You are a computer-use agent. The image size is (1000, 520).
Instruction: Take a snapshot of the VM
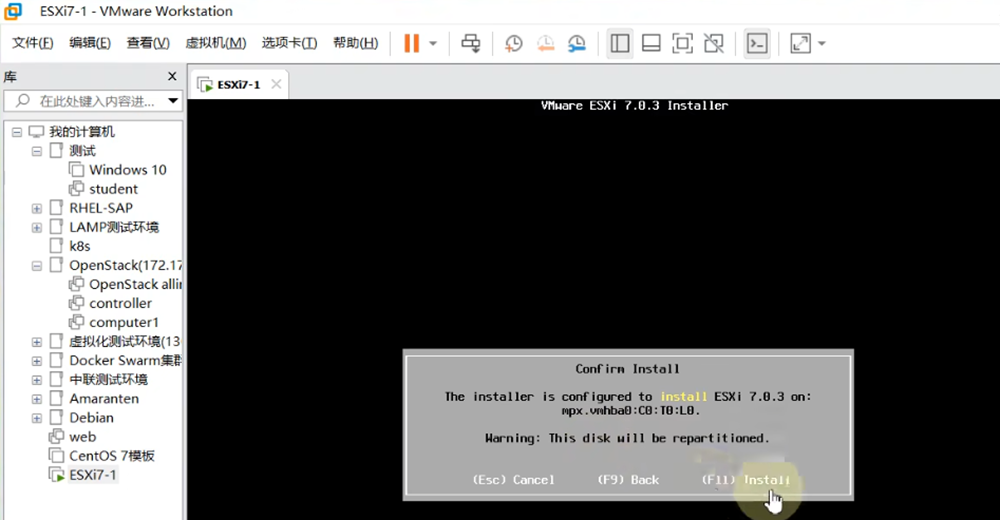(x=513, y=43)
